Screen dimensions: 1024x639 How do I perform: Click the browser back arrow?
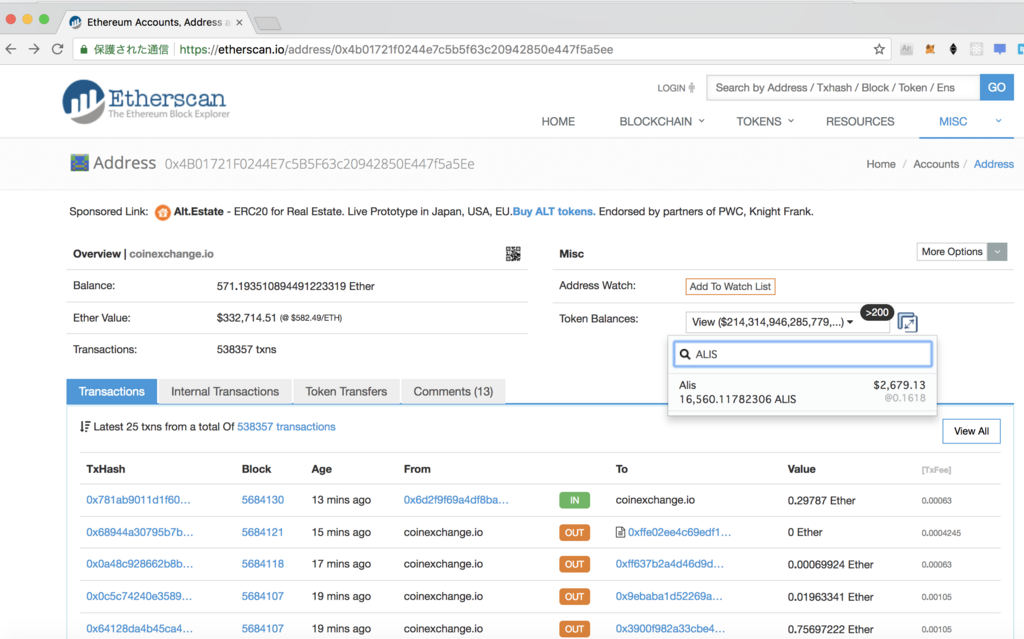click(x=10, y=49)
